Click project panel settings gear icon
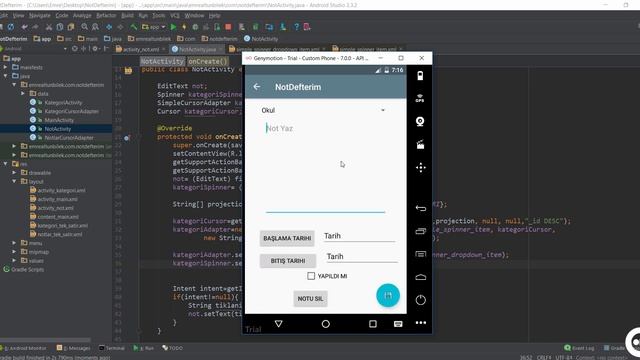Viewport: 640px width, 360px height. [x=95, y=49]
